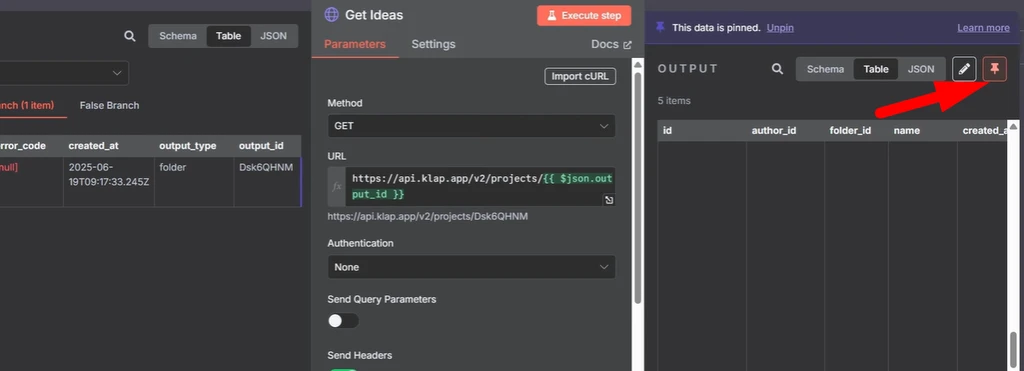Select the False Branch tab

pyautogui.click(x=109, y=105)
